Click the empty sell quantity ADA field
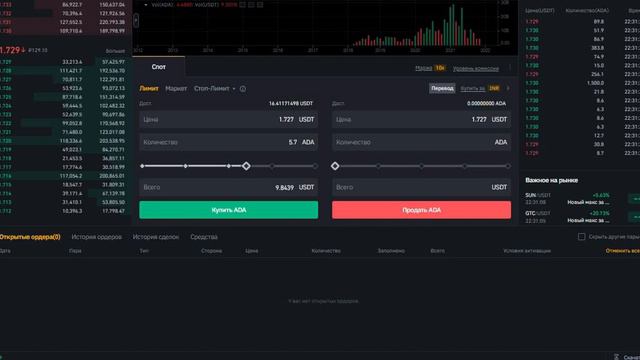Screen dimensions: 640x360 tap(421, 142)
